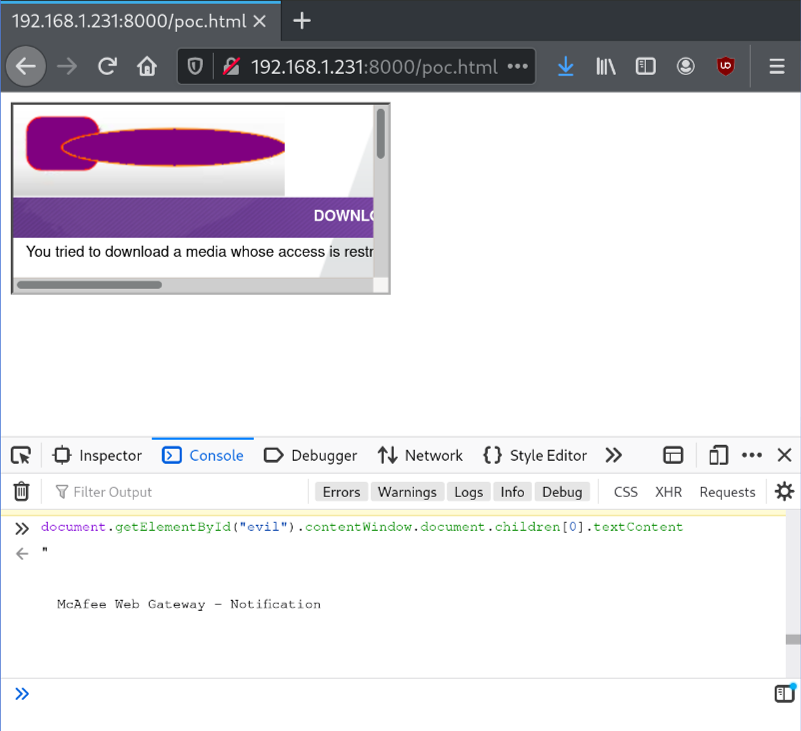Image resolution: width=801 pixels, height=731 pixels.
Task: Click the browser Back button
Action: pyautogui.click(x=26, y=67)
